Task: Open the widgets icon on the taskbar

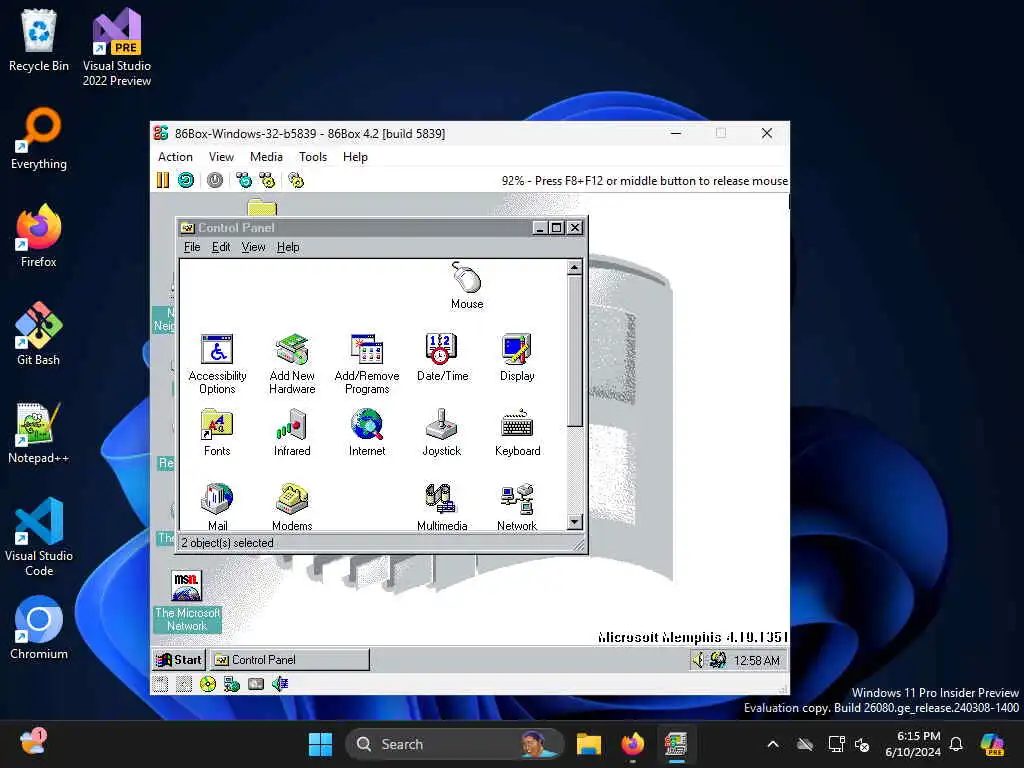Action: coord(33,743)
